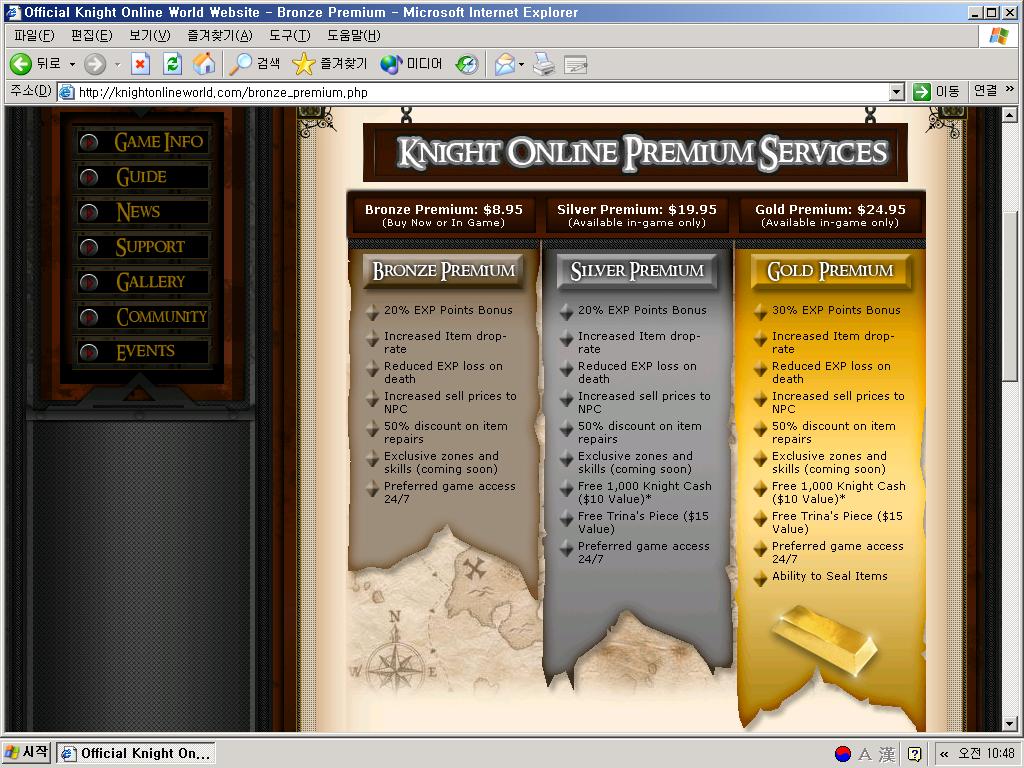The width and height of the screenshot is (1024, 768).
Task: Click the vertical scrollbar down arrow
Action: (x=1010, y=724)
